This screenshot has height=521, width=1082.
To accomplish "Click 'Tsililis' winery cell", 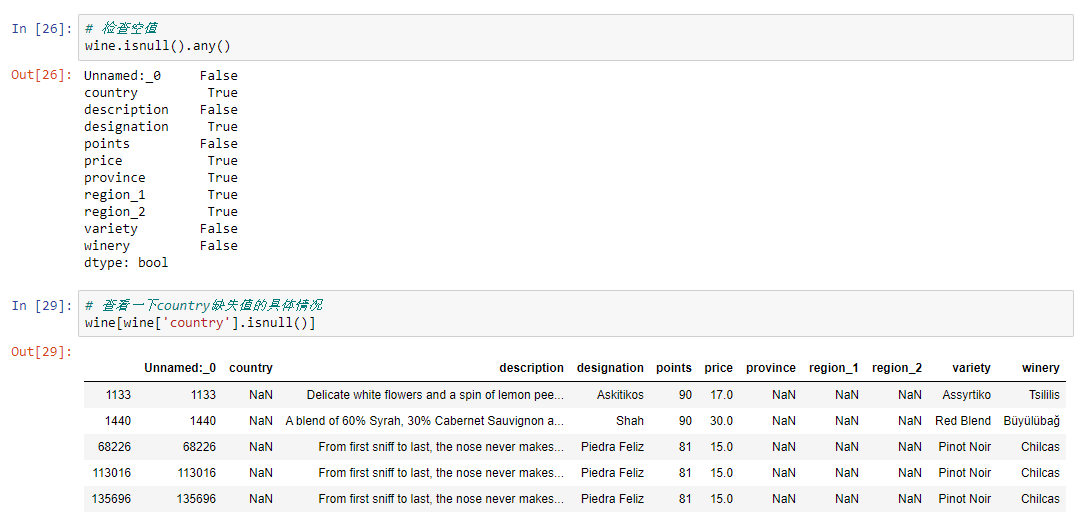I will coord(1043,395).
